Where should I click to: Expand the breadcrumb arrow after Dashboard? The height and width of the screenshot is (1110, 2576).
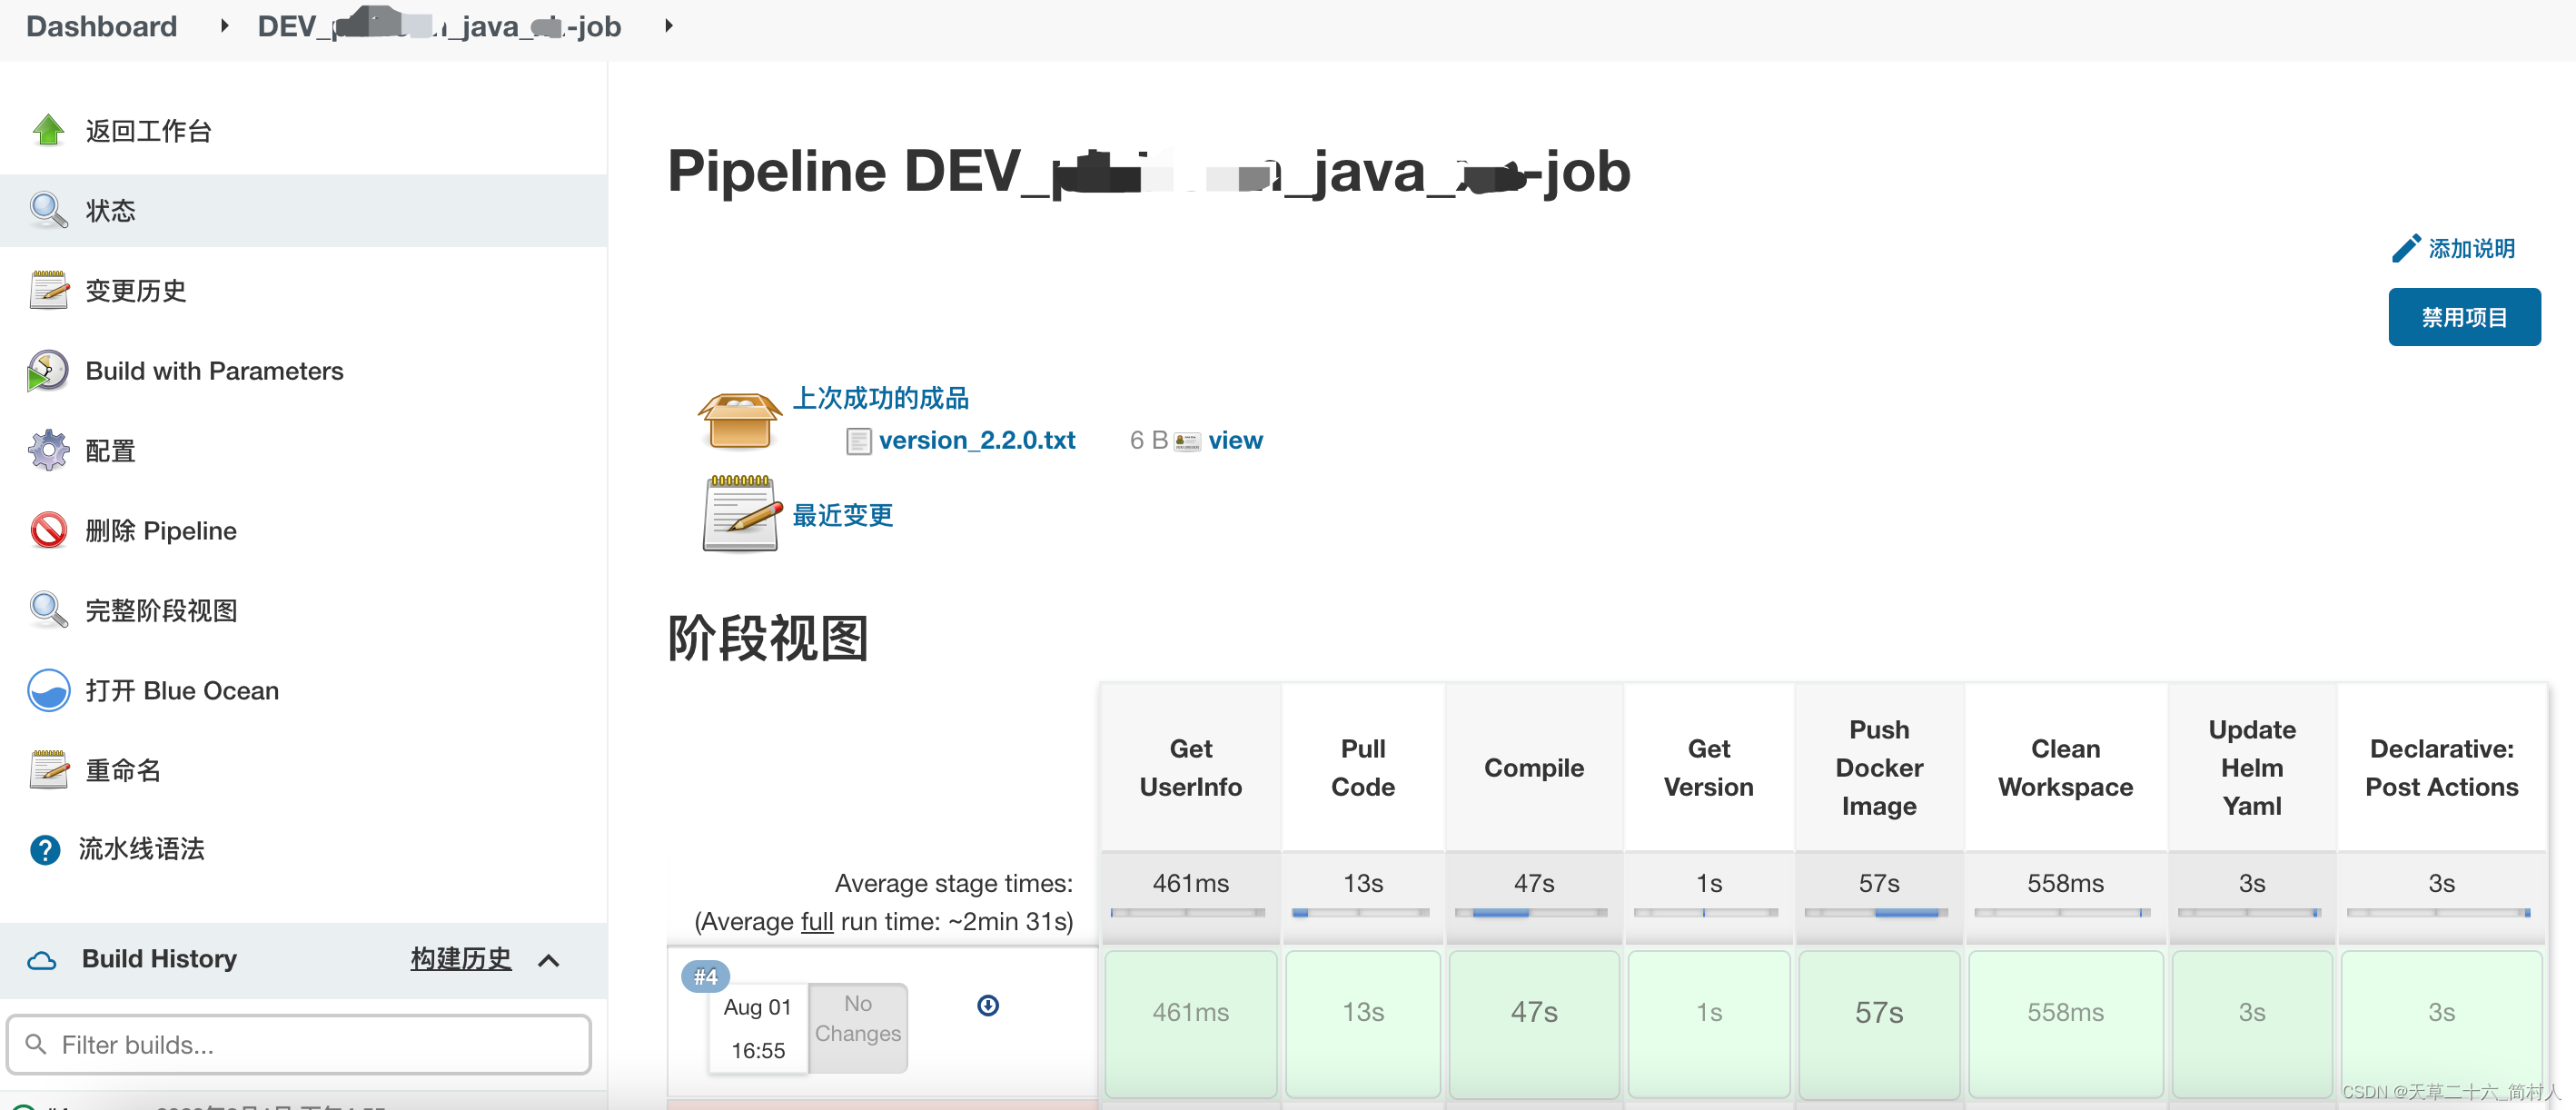pyautogui.click(x=224, y=26)
